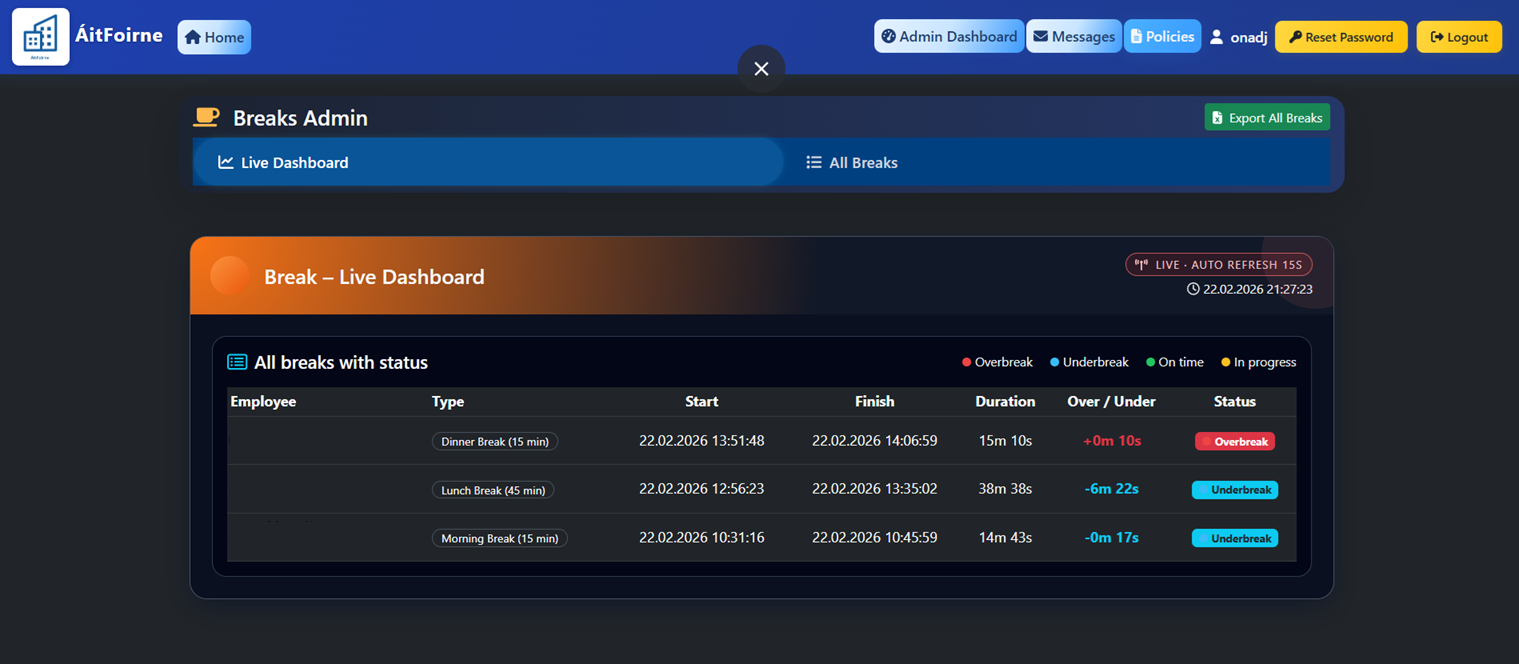This screenshot has width=1519, height=664.
Task: Switch to the All Breaks tab
Action: click(x=852, y=162)
